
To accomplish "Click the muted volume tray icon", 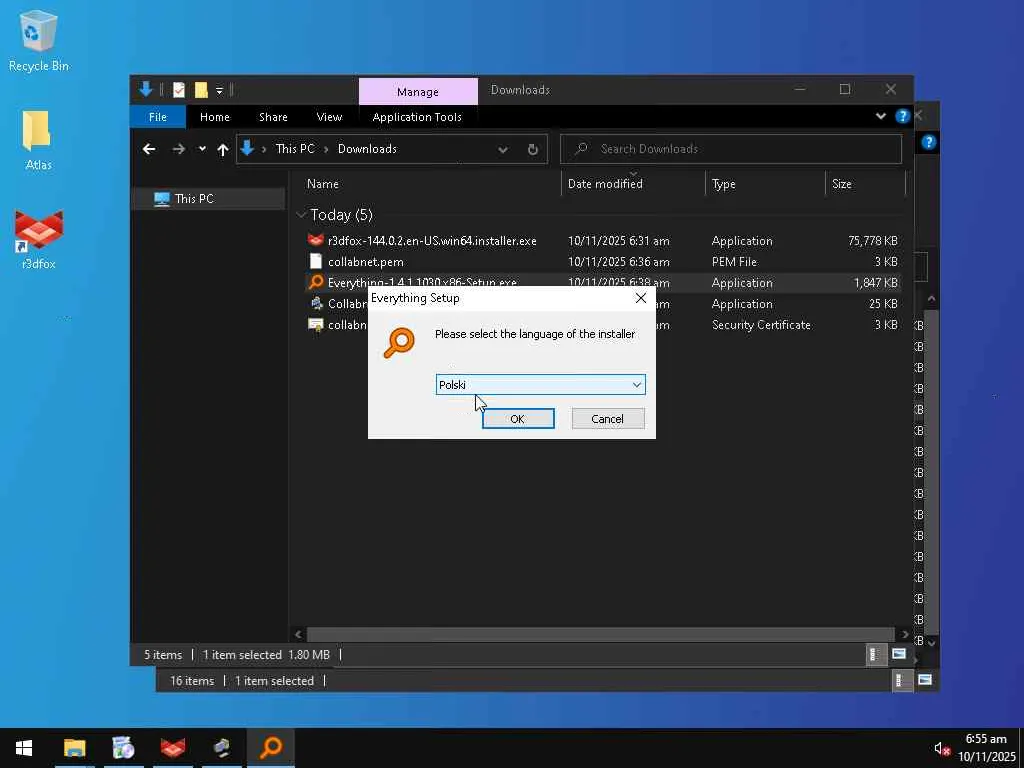I will pos(941,748).
